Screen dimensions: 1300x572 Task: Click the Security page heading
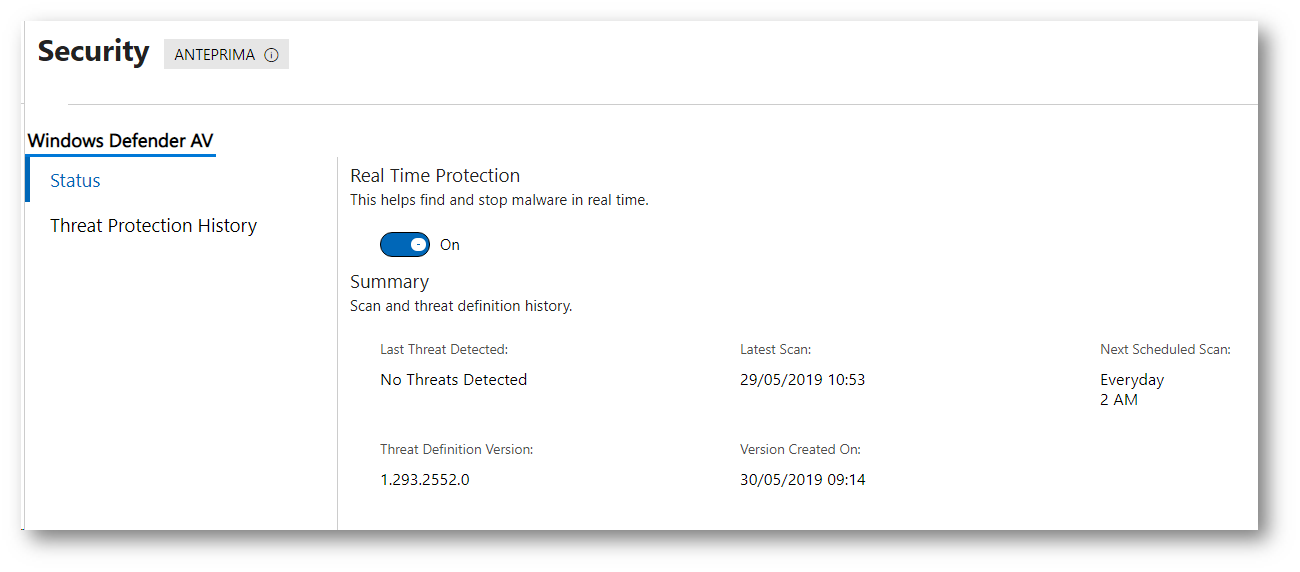point(93,51)
